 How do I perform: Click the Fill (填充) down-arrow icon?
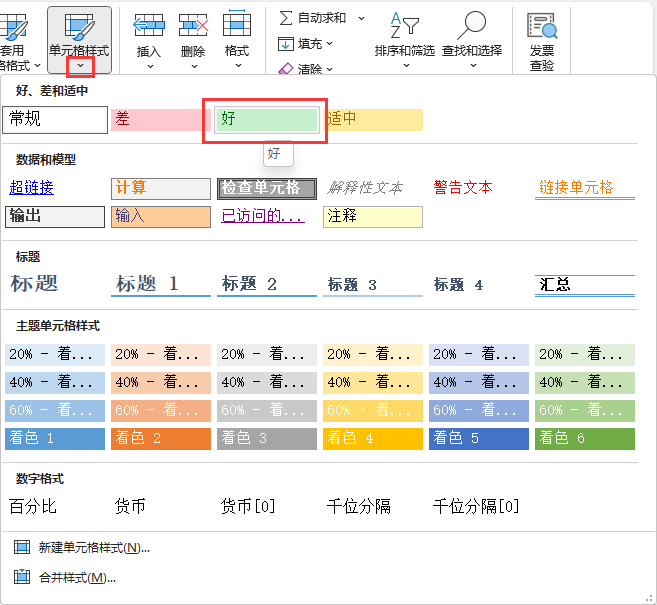pos(286,44)
